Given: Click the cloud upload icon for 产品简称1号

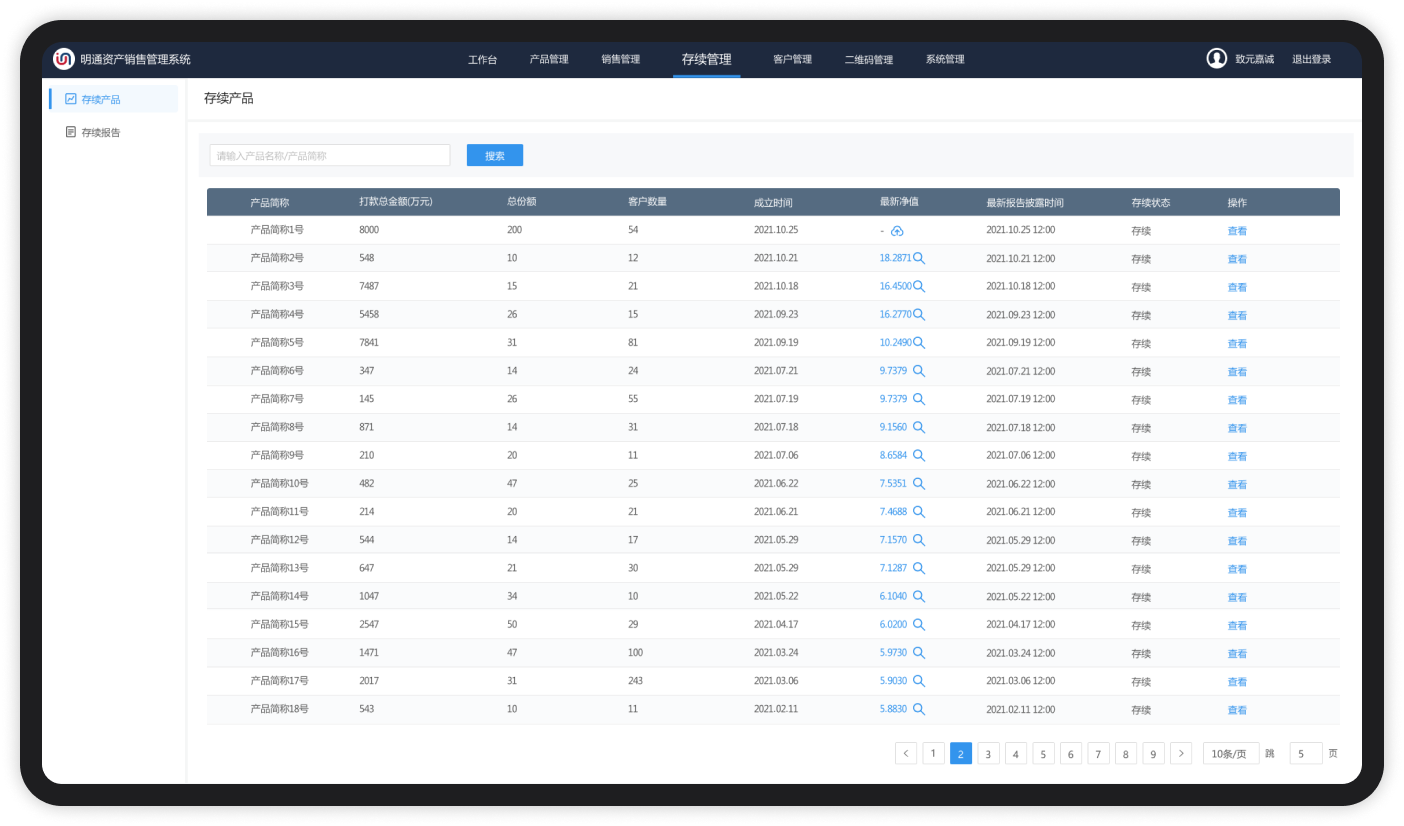Looking at the screenshot, I should tap(897, 231).
